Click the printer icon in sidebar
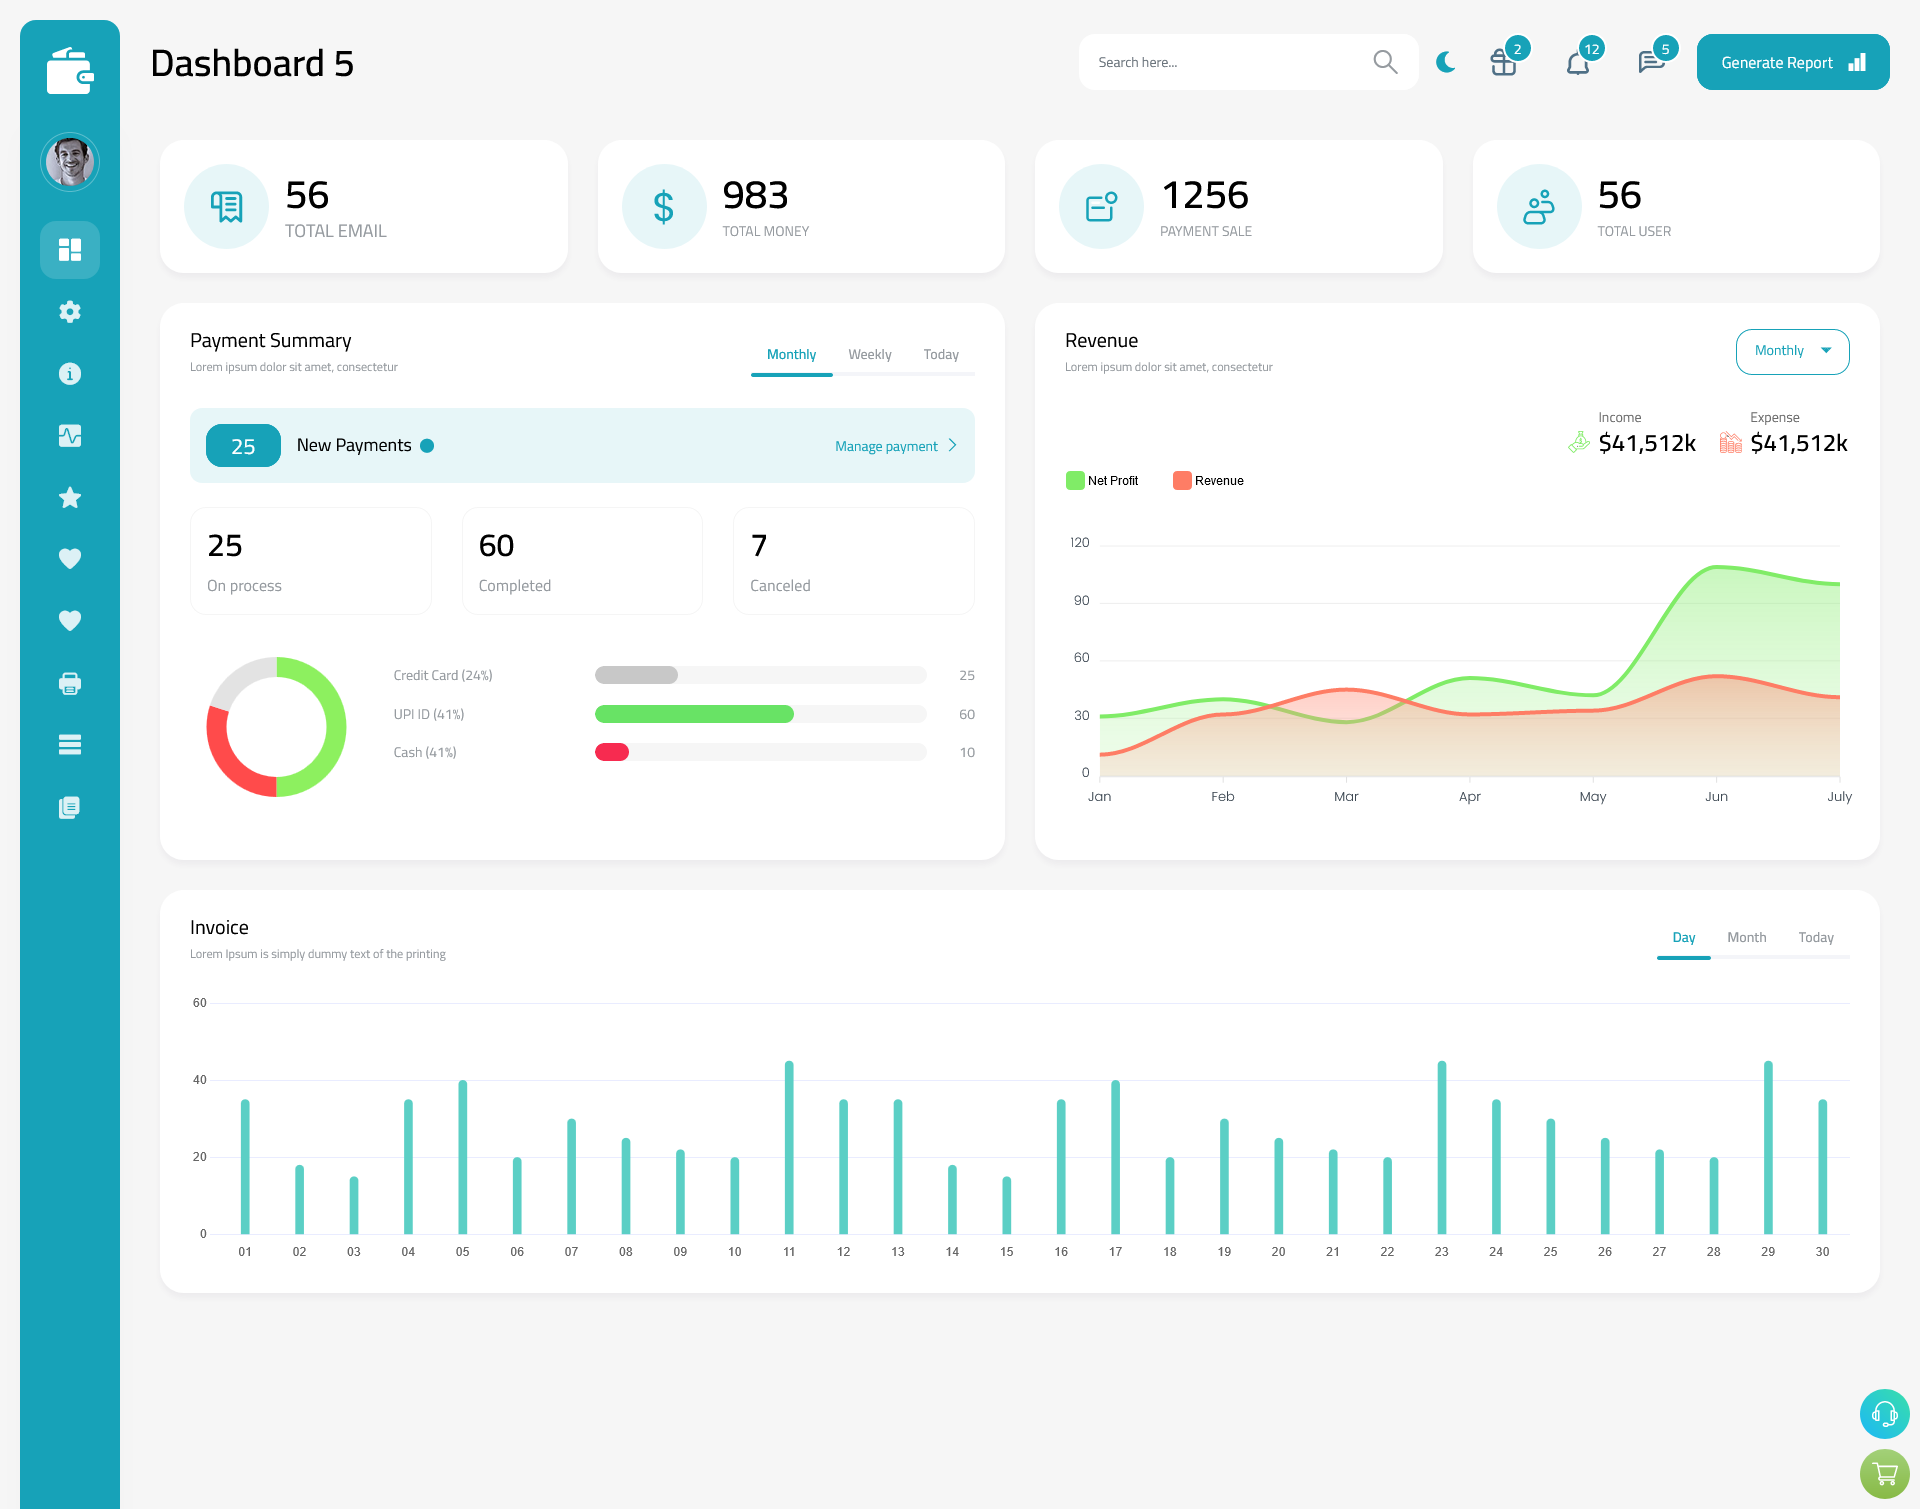 click(x=70, y=683)
